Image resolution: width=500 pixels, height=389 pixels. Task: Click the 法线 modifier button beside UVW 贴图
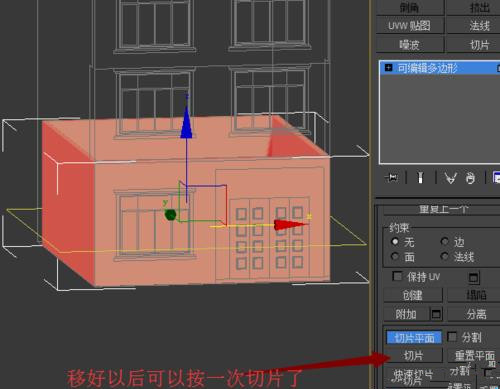[473, 26]
